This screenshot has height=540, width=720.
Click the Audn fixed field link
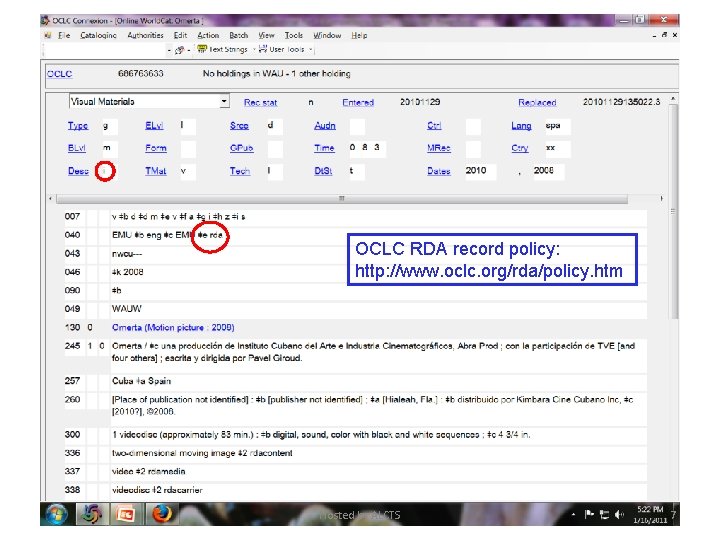[x=325, y=126]
